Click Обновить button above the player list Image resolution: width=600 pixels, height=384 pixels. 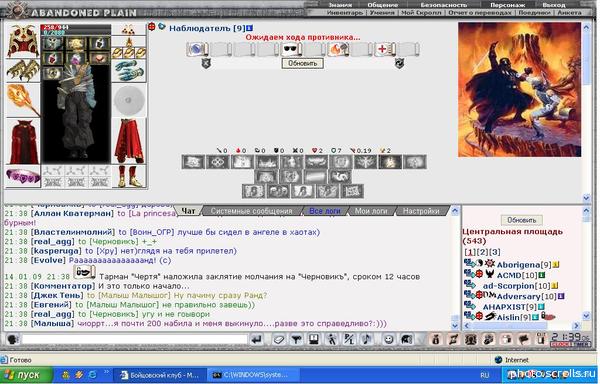pyautogui.click(x=521, y=220)
